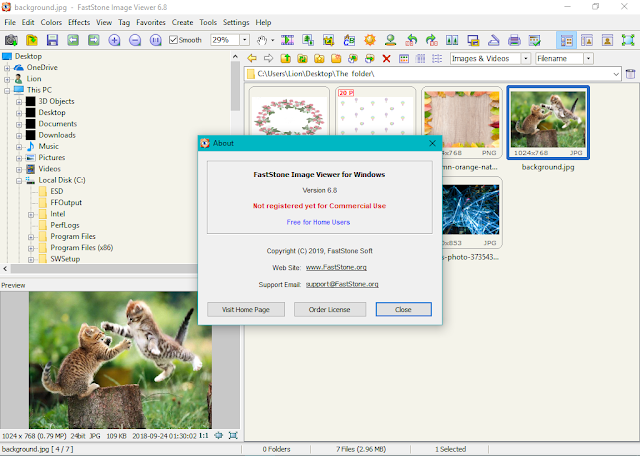Click the Empty Recycle Bin icon beside path
Image resolution: width=640 pixels, height=456 pixels.
[x=630, y=74]
